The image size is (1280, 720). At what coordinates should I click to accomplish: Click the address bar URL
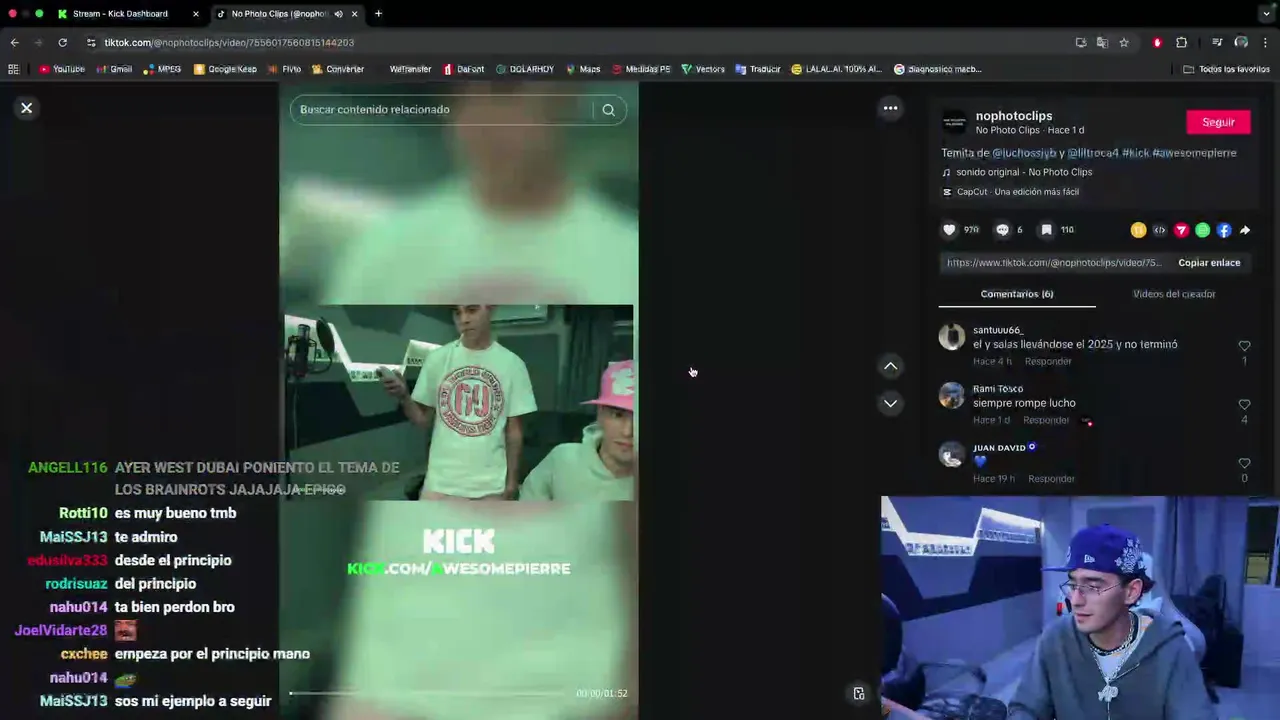(x=229, y=43)
